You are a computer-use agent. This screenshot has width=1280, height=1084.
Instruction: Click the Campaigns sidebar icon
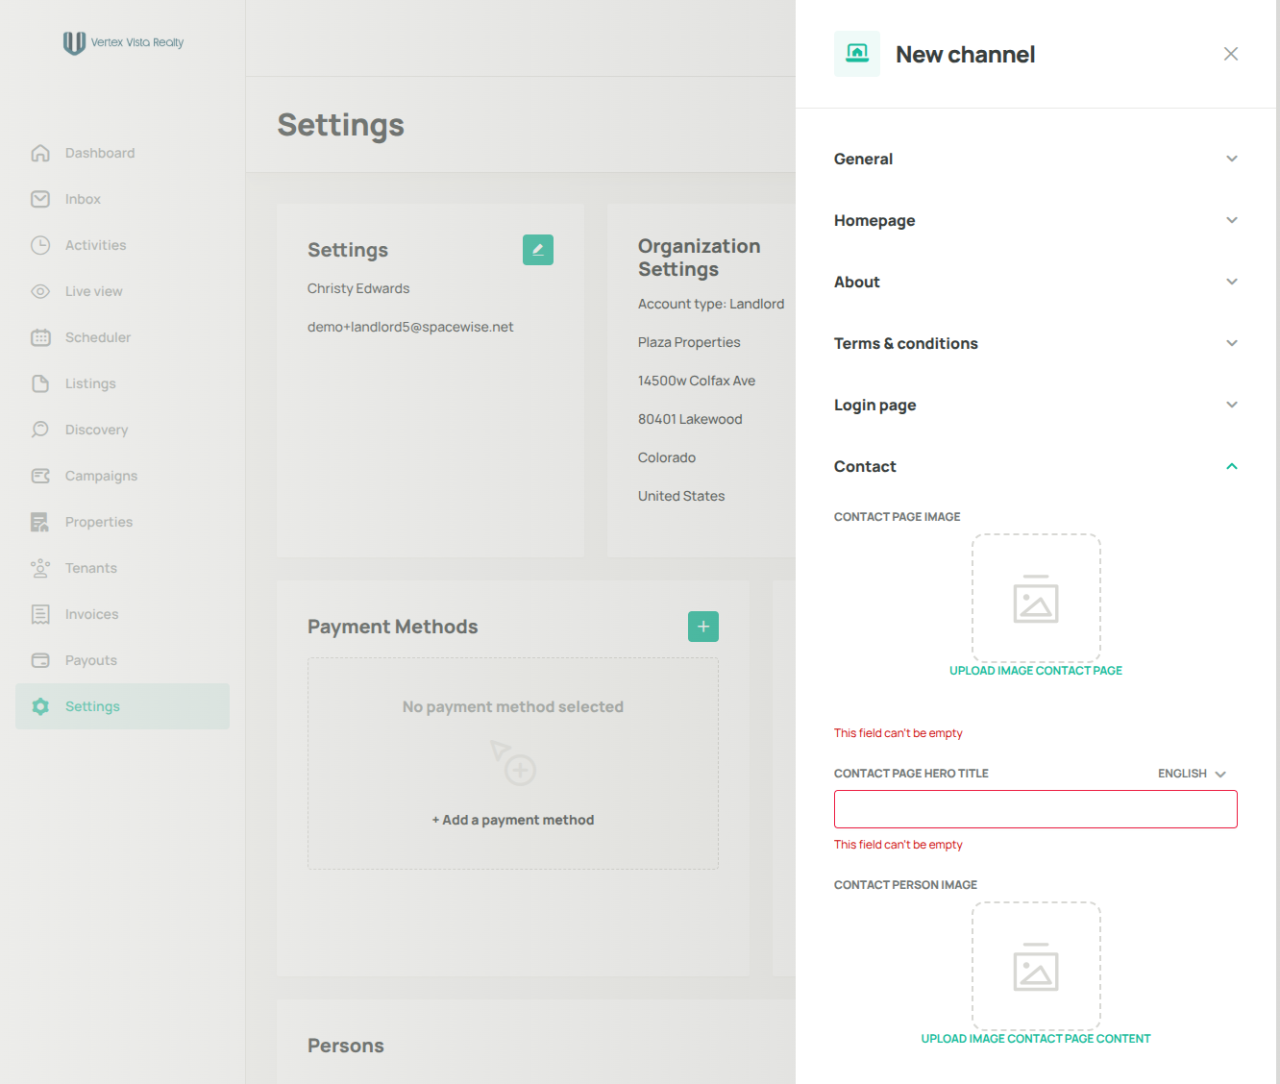point(40,476)
